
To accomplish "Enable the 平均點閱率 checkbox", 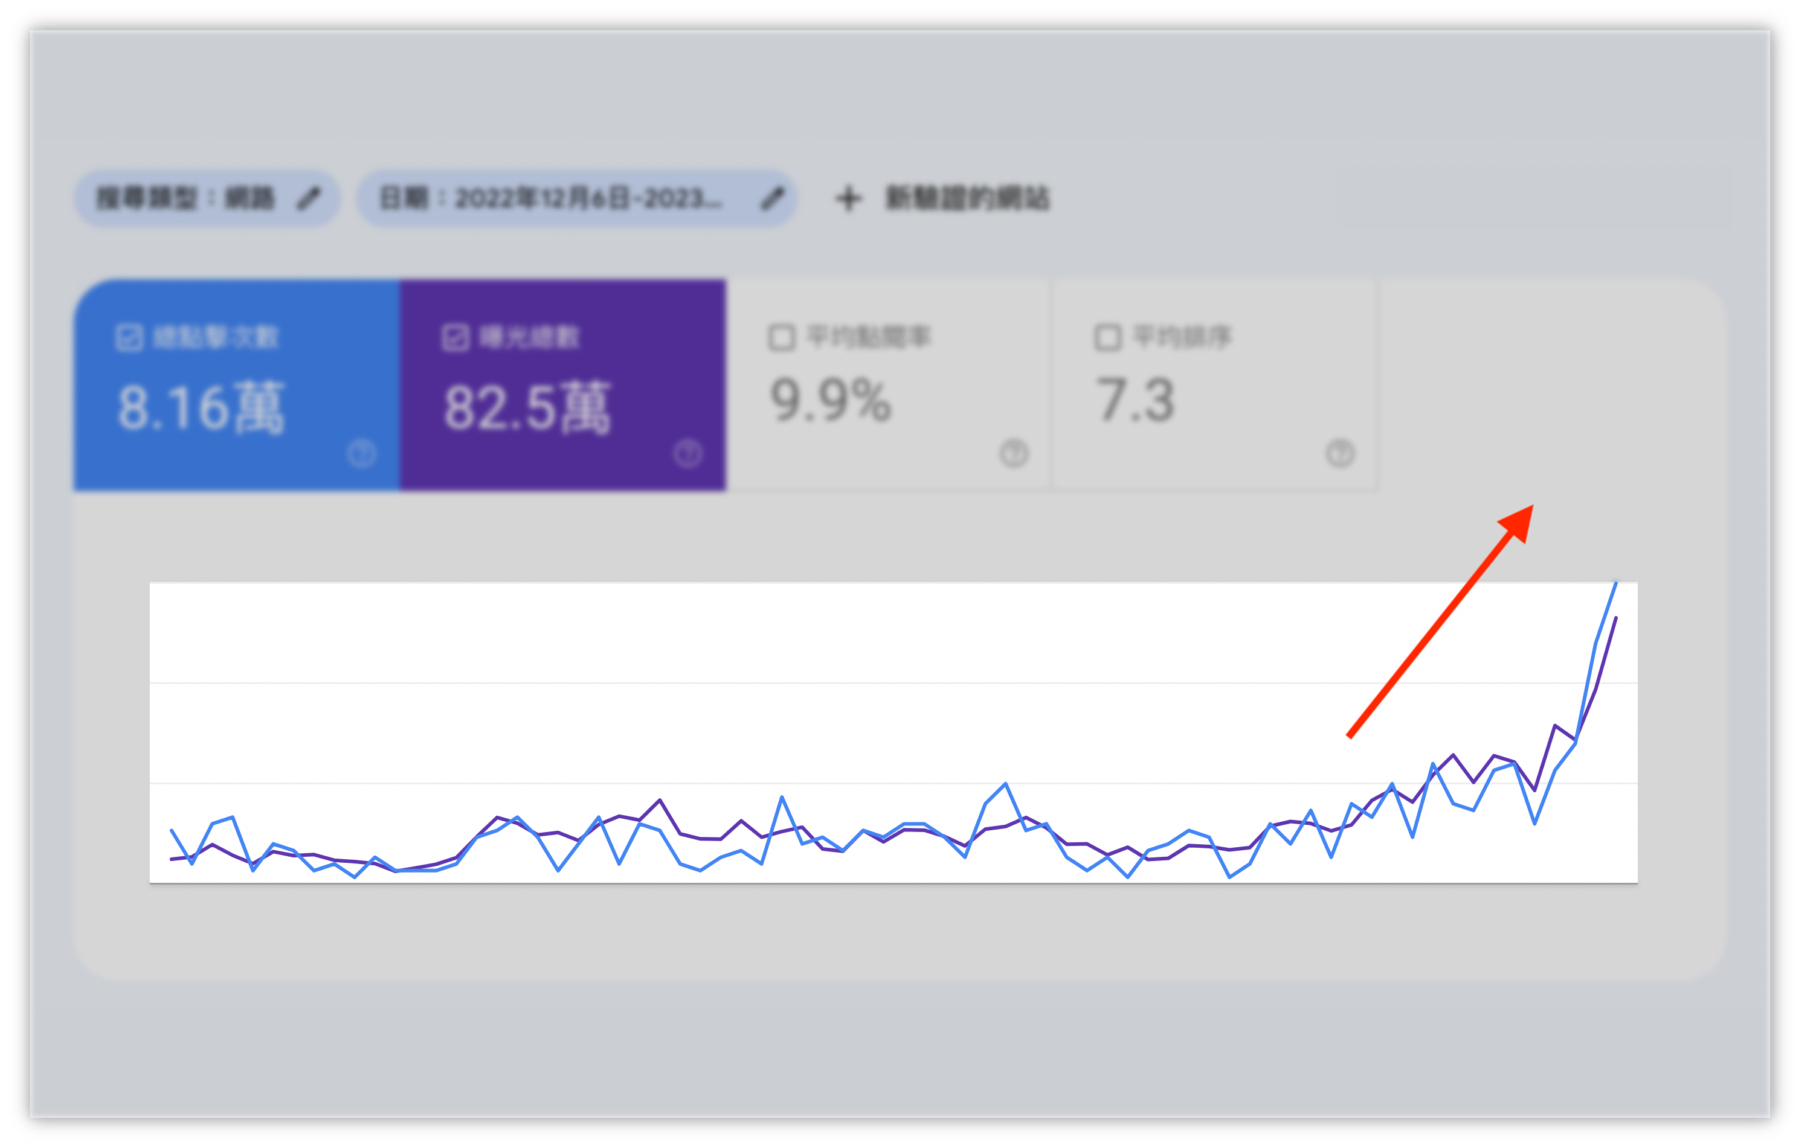I will pyautogui.click(x=781, y=337).
